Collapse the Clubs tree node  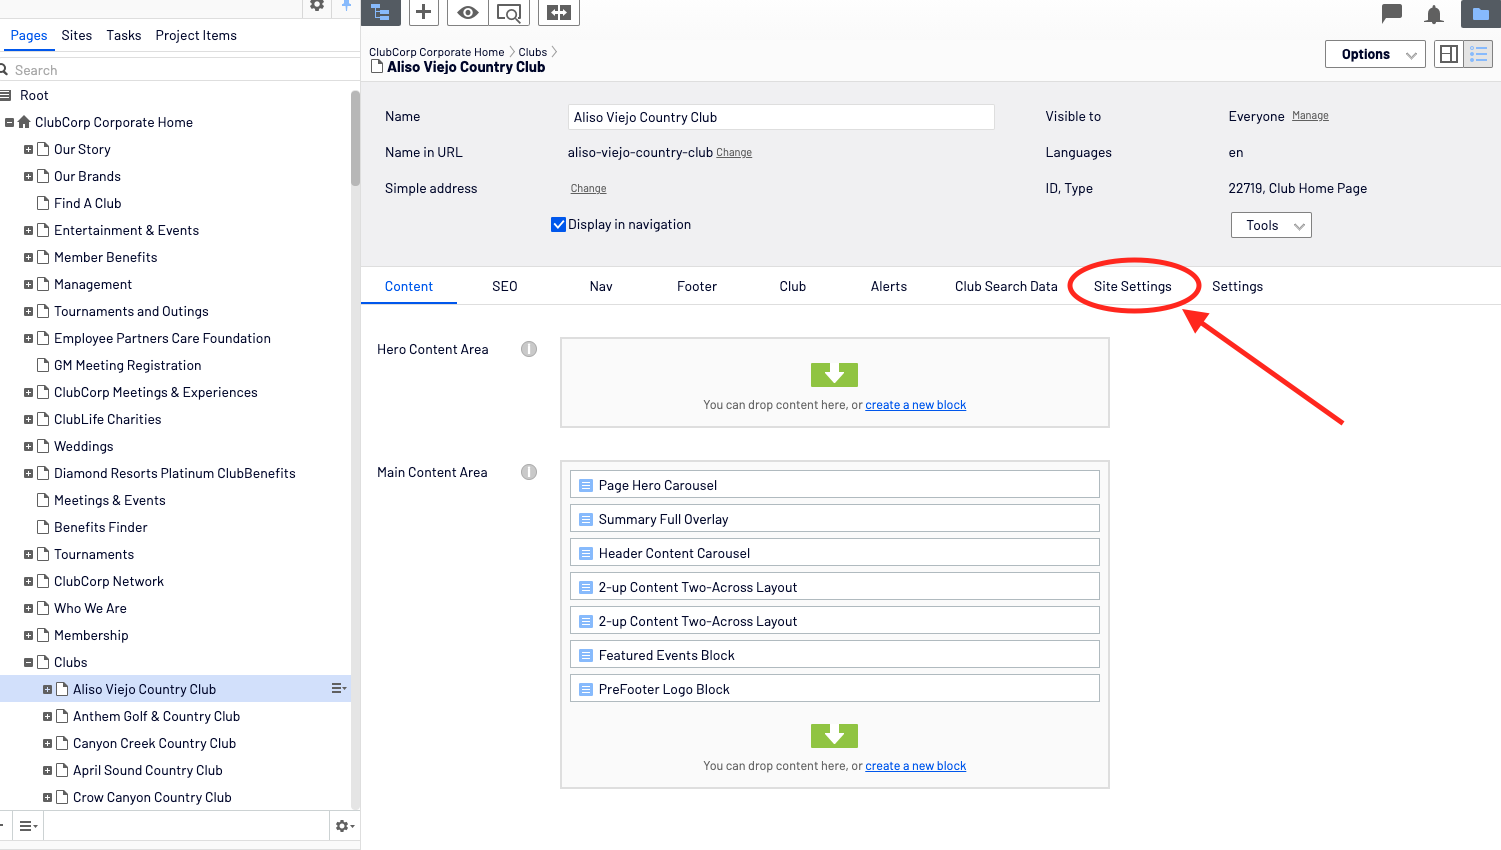tap(28, 662)
